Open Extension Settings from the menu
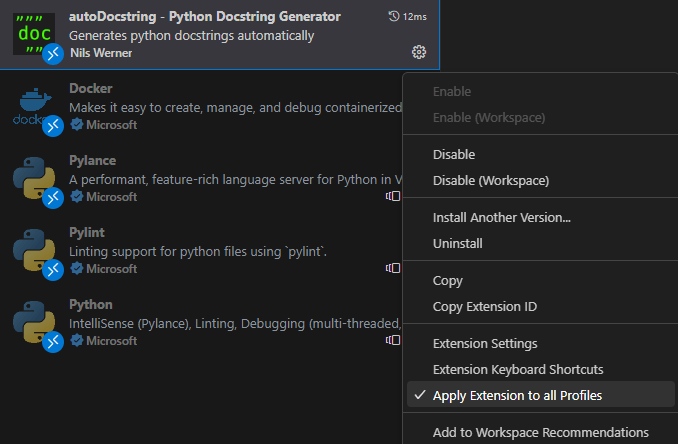This screenshot has height=444, width=678. point(540,344)
